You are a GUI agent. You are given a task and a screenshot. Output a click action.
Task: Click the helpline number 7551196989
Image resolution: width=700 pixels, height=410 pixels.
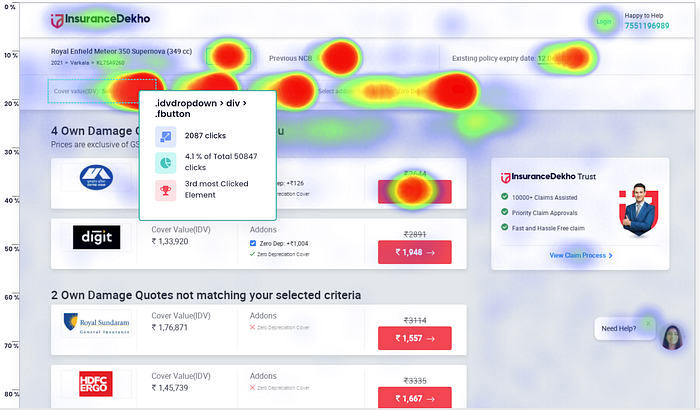[646, 26]
